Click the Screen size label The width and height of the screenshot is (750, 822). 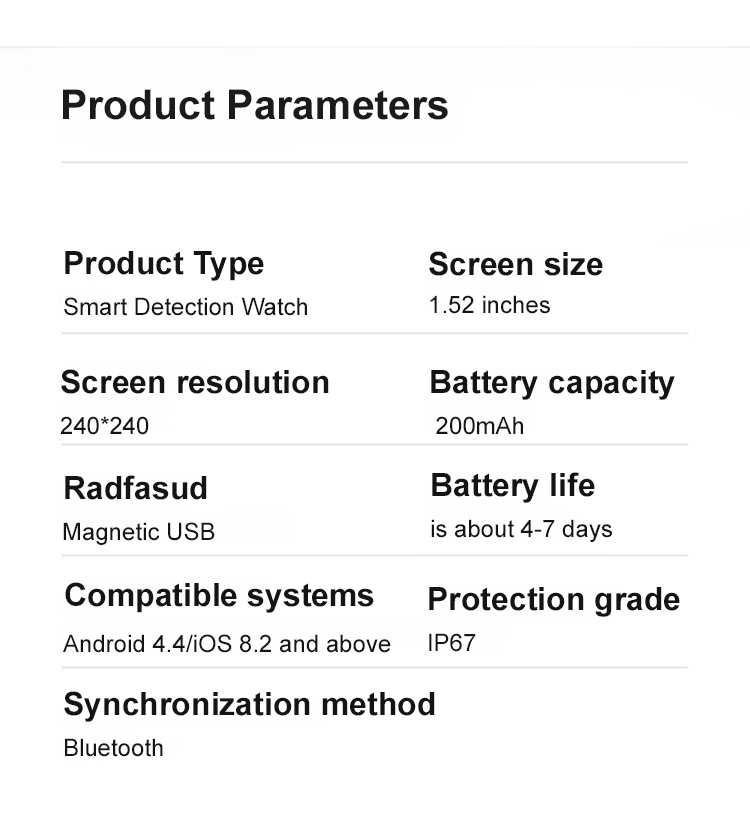pyautogui.click(x=515, y=265)
